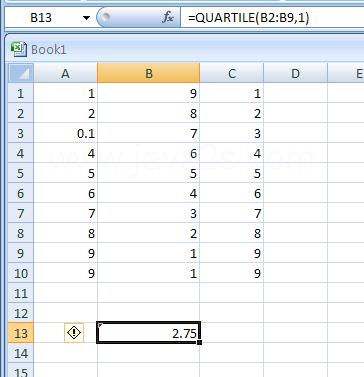The height and width of the screenshot is (377, 364).
Task: Click the formula bar with QUARTILE formula
Action: tap(272, 17)
